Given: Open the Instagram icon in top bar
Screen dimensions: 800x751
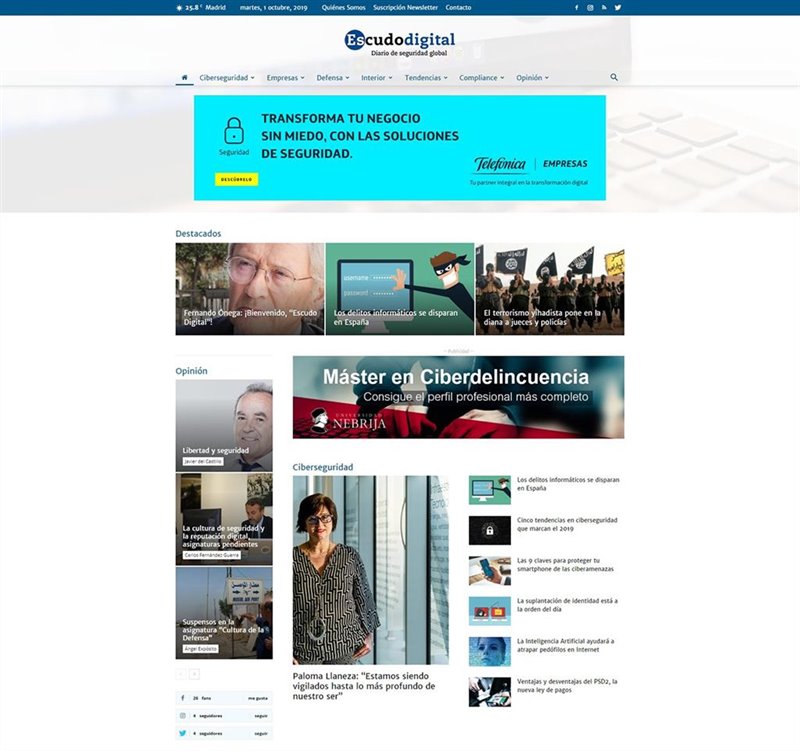Looking at the screenshot, I should pyautogui.click(x=590, y=8).
